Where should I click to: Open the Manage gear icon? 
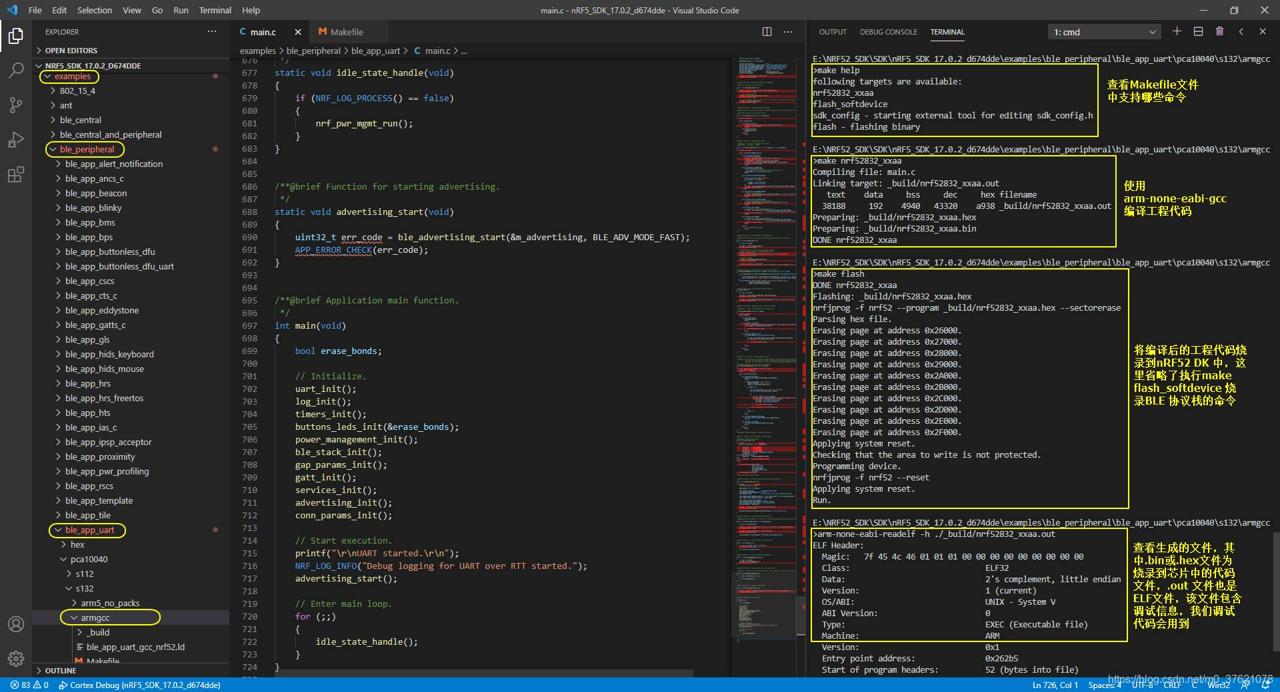click(x=16, y=658)
